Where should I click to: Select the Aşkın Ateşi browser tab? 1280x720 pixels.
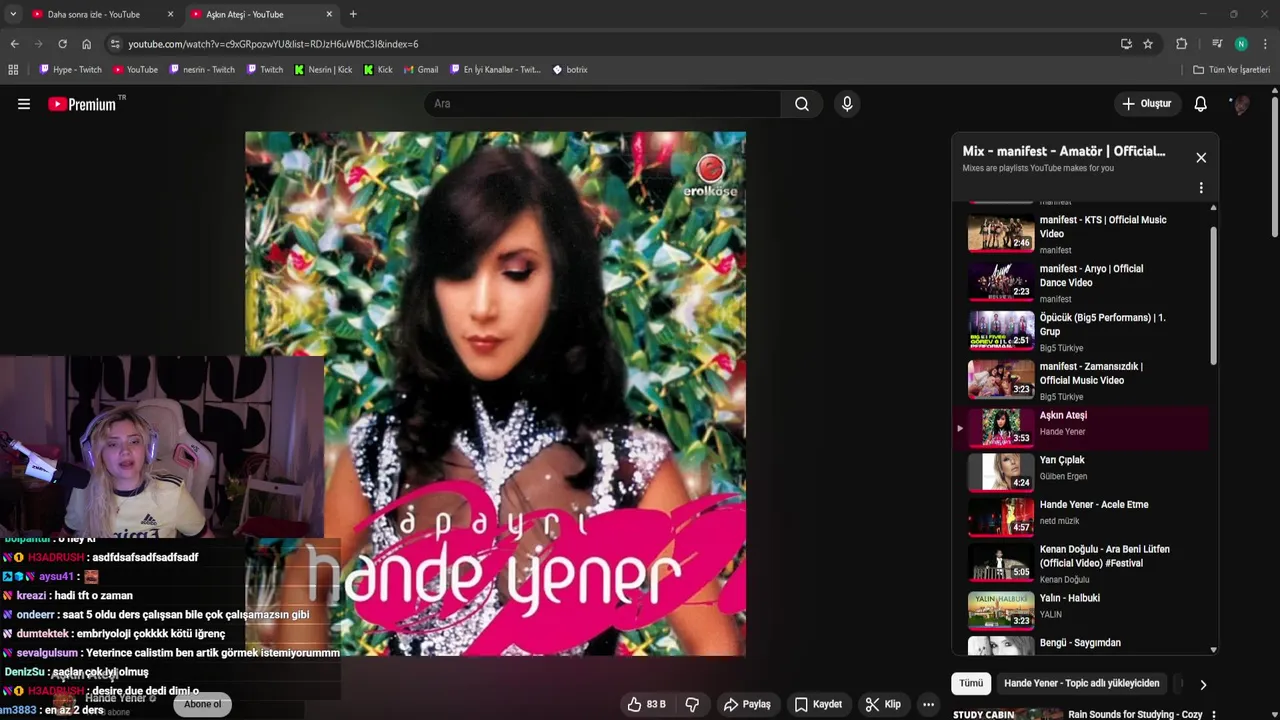tap(261, 14)
